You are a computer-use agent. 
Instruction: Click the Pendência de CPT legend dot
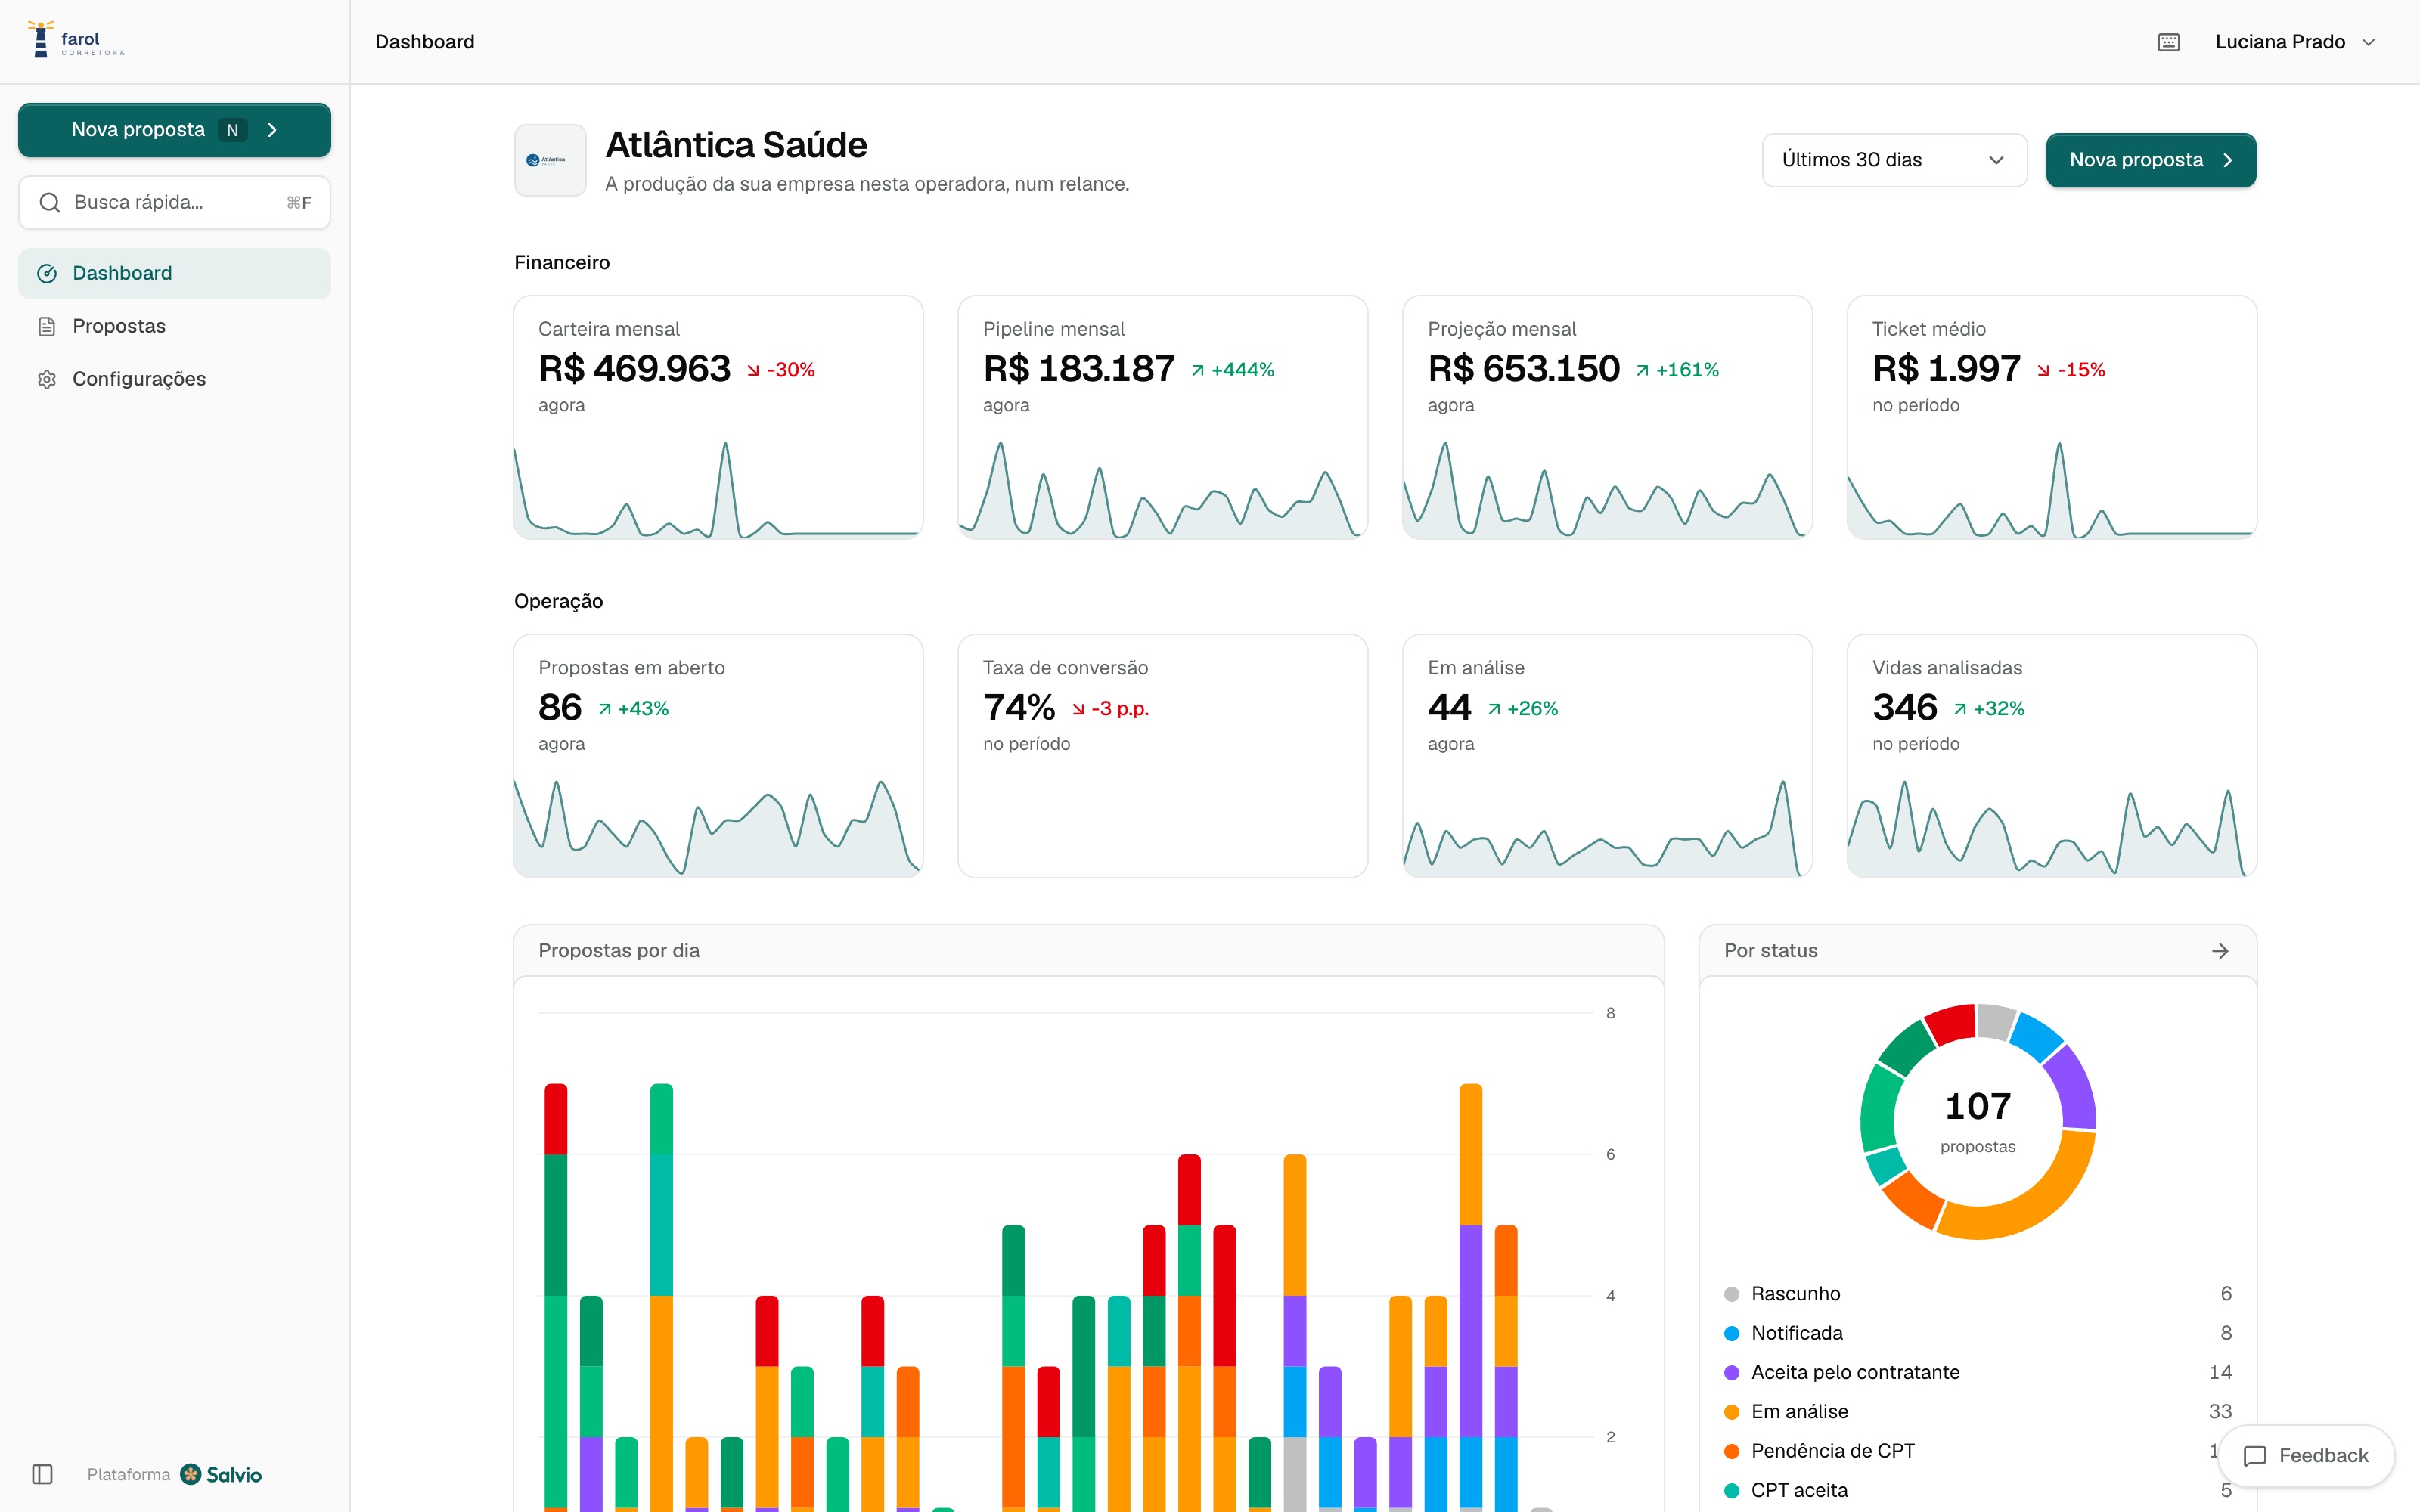[x=1731, y=1451]
